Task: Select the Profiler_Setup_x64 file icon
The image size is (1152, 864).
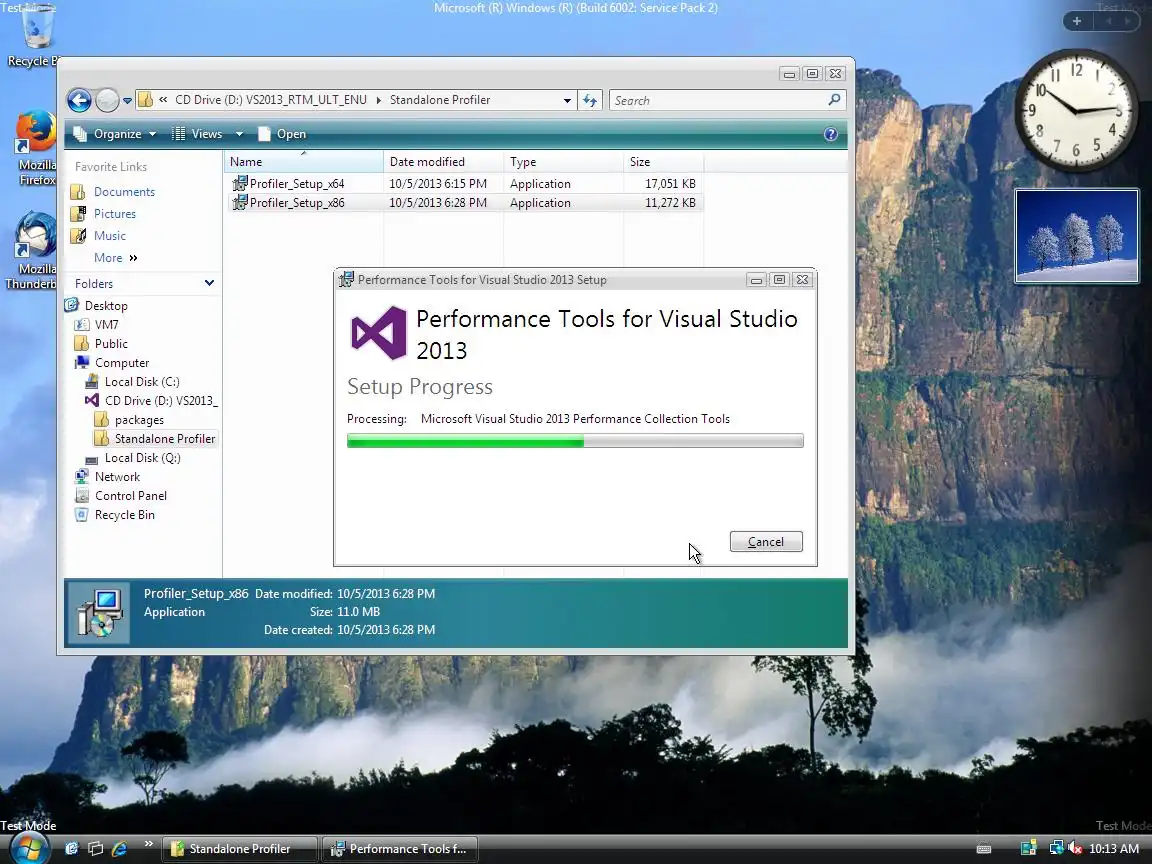Action: pyautogui.click(x=240, y=184)
